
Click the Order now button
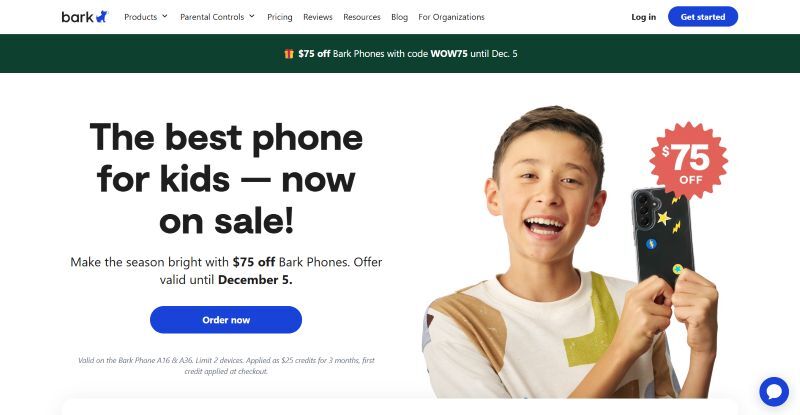226,320
